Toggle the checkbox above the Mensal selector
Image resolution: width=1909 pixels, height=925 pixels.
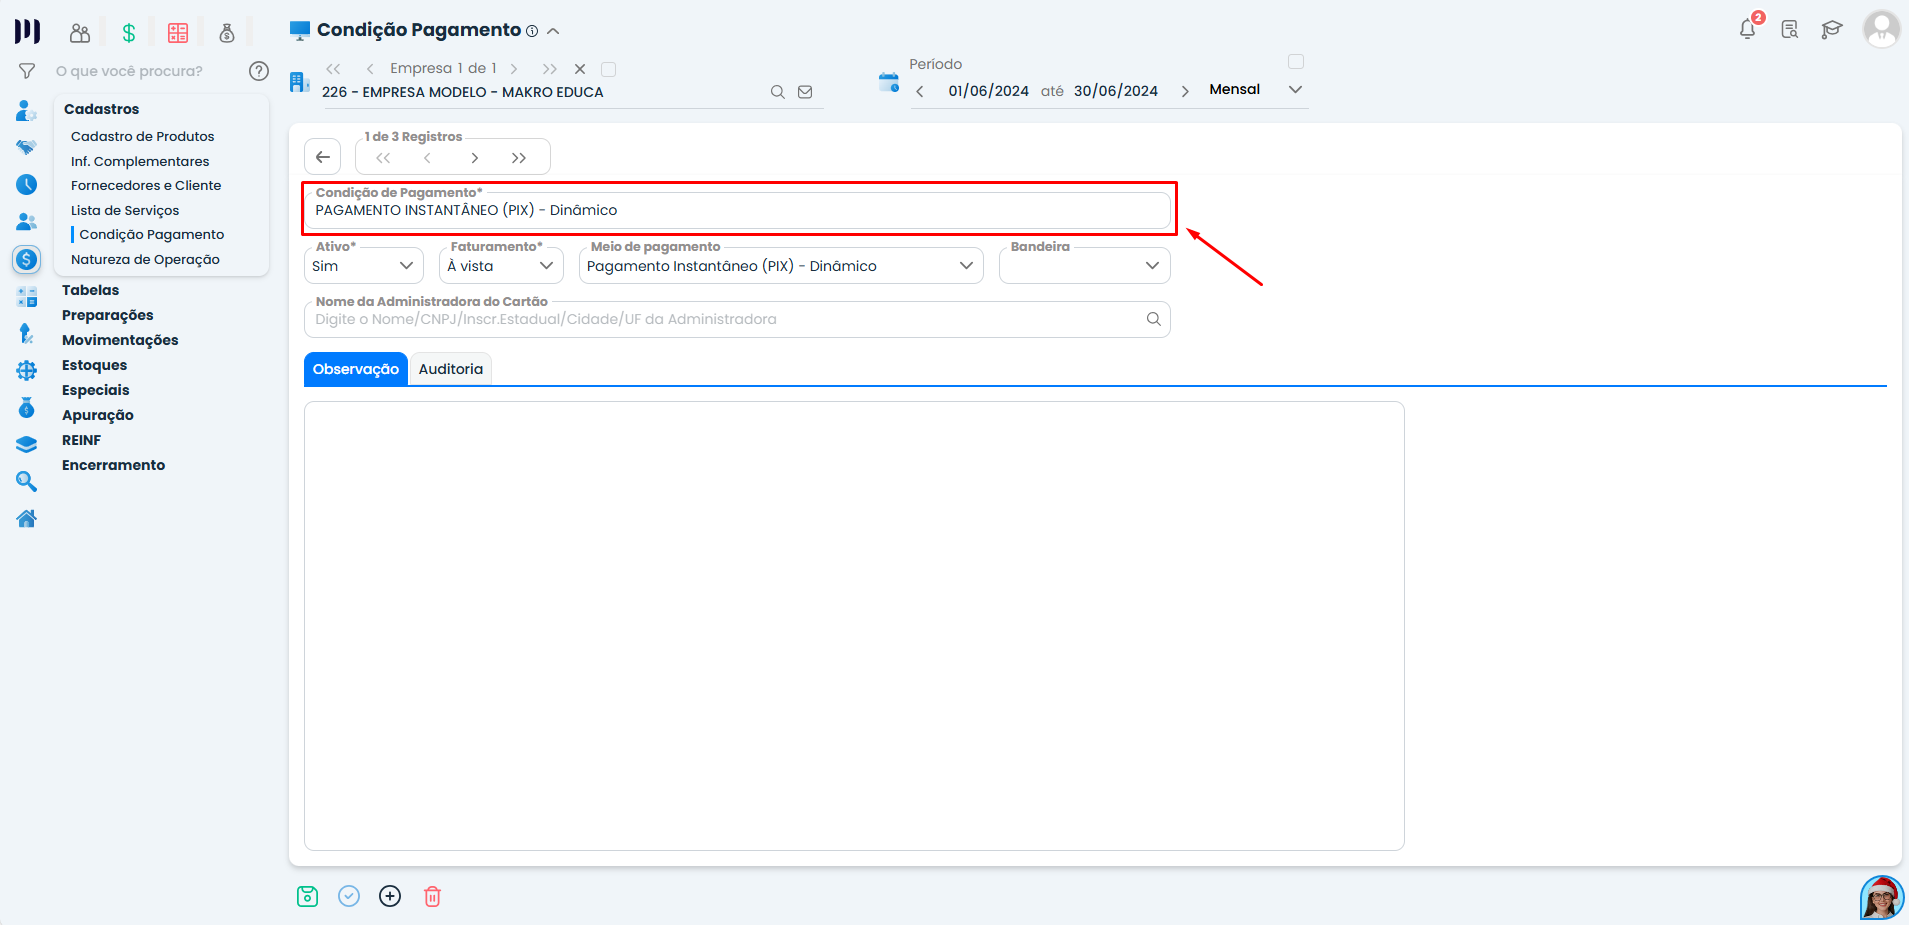tap(1296, 62)
